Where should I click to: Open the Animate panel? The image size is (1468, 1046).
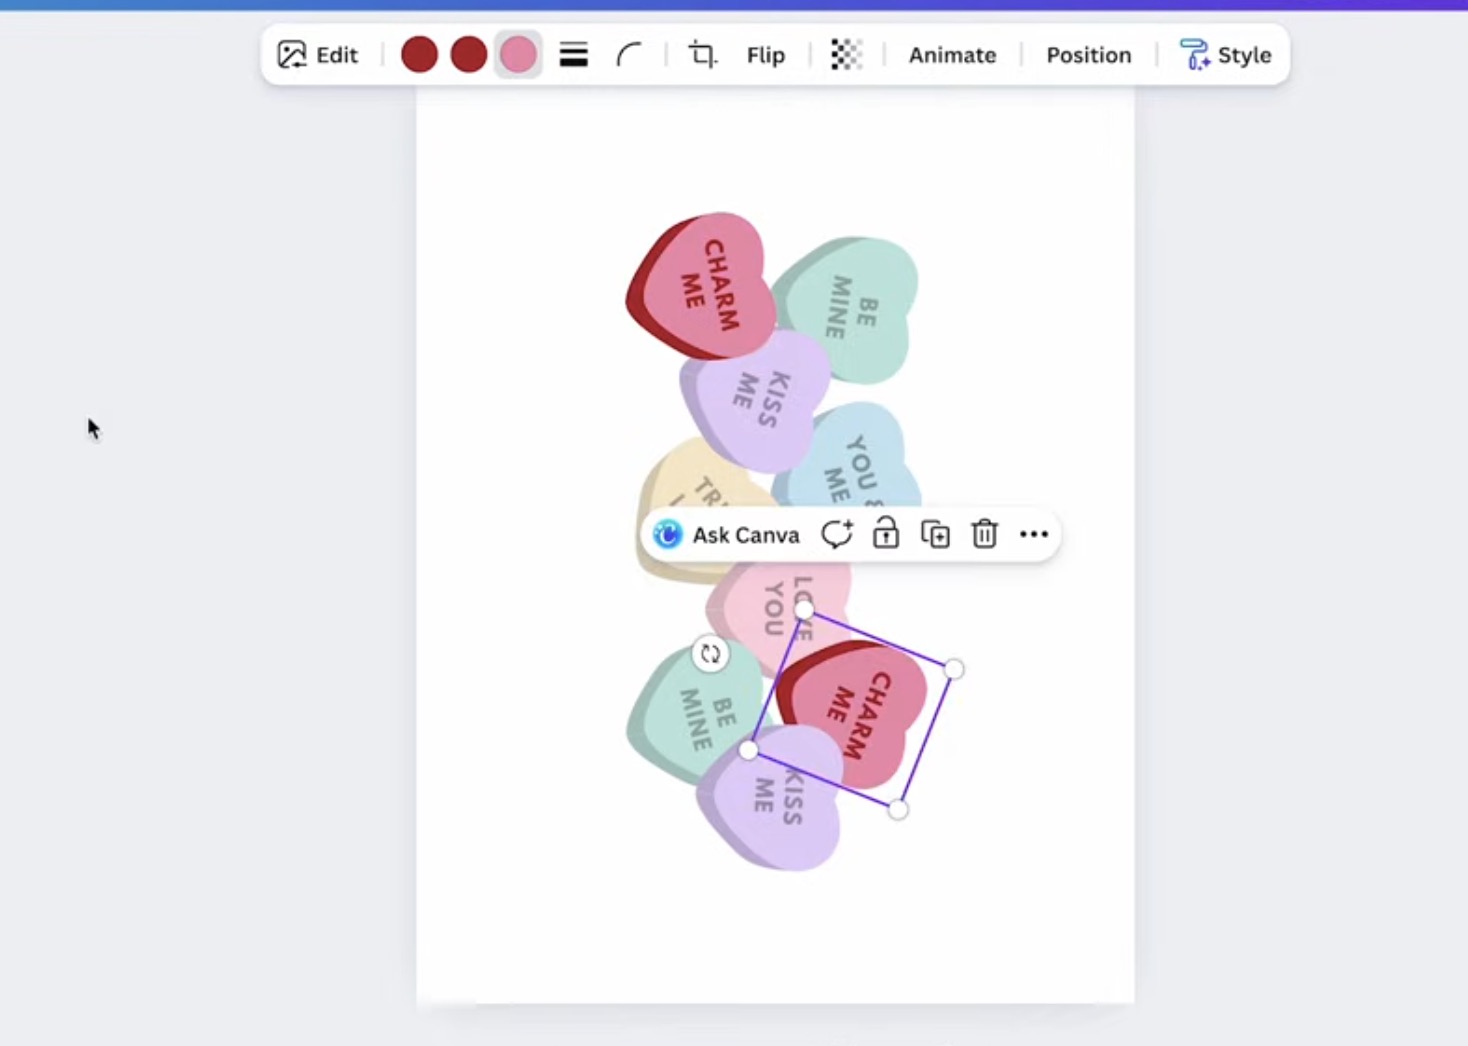point(951,55)
